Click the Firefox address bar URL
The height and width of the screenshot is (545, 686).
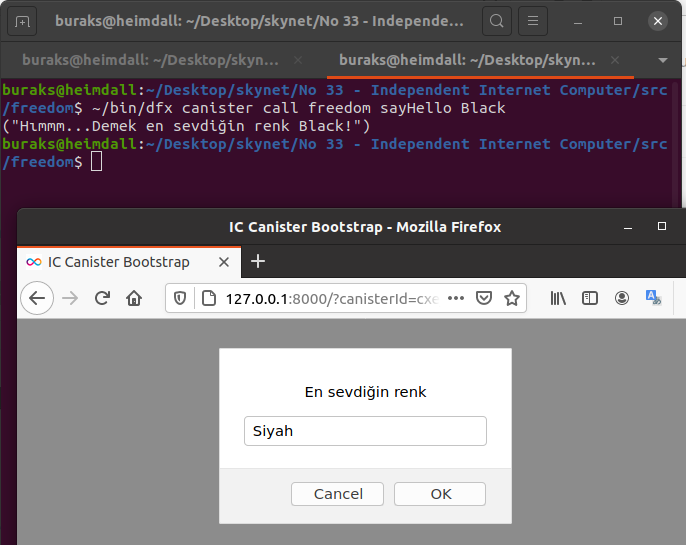tap(332, 299)
